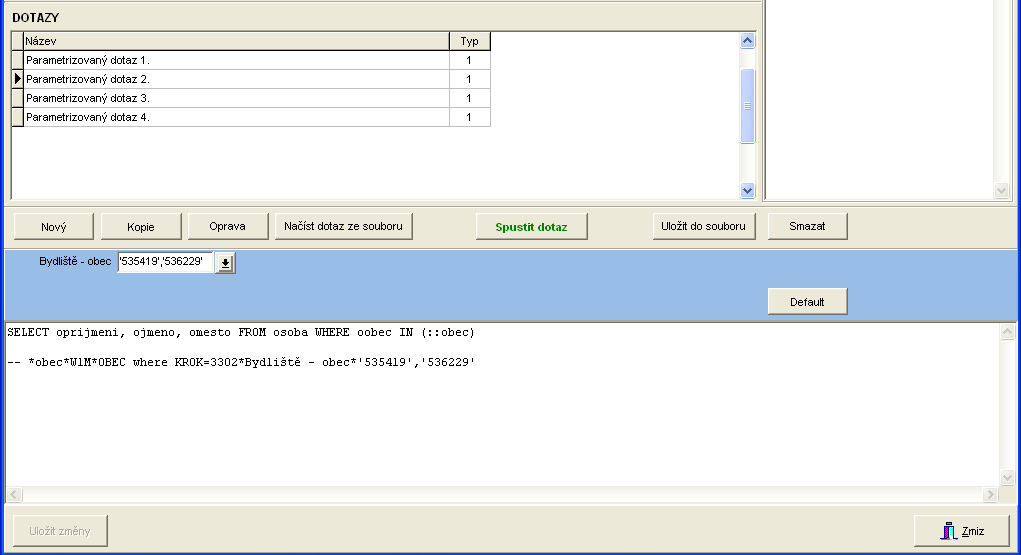This screenshot has height=555, width=1021.
Task: Click the Bydliště - obec input field
Action: 165,263
